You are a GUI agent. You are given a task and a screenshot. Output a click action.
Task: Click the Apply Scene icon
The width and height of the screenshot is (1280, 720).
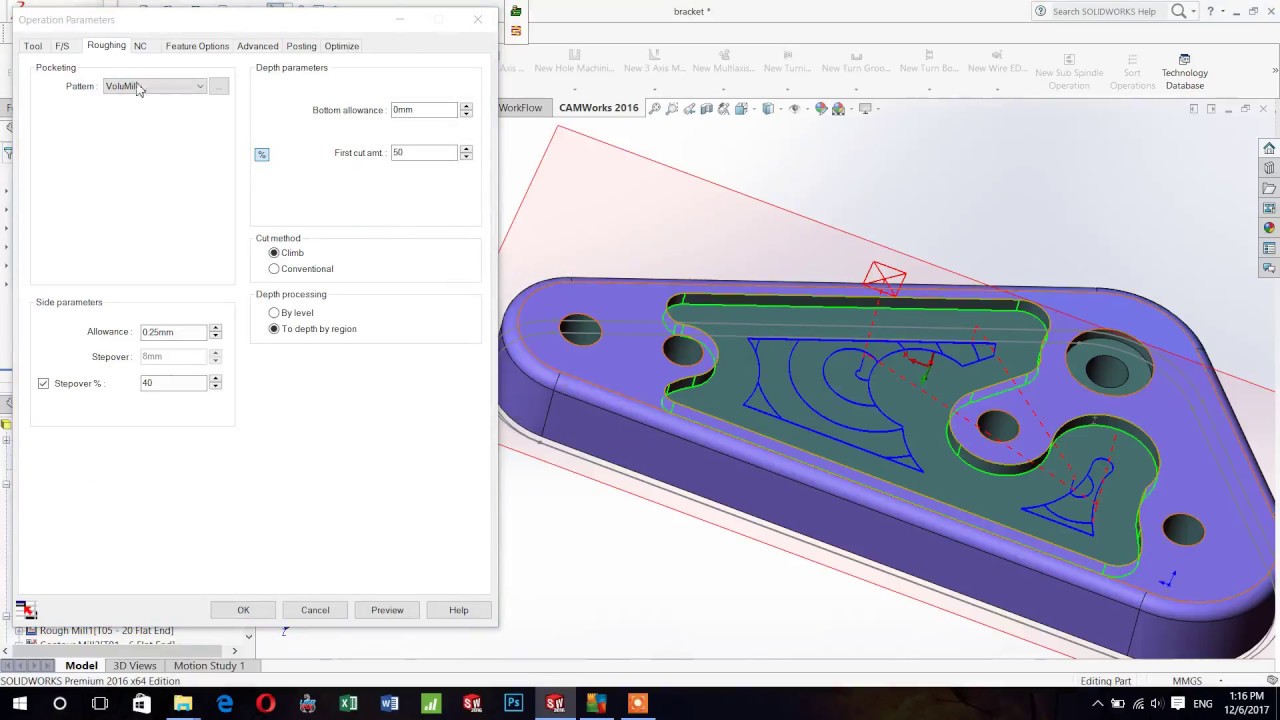click(x=840, y=108)
